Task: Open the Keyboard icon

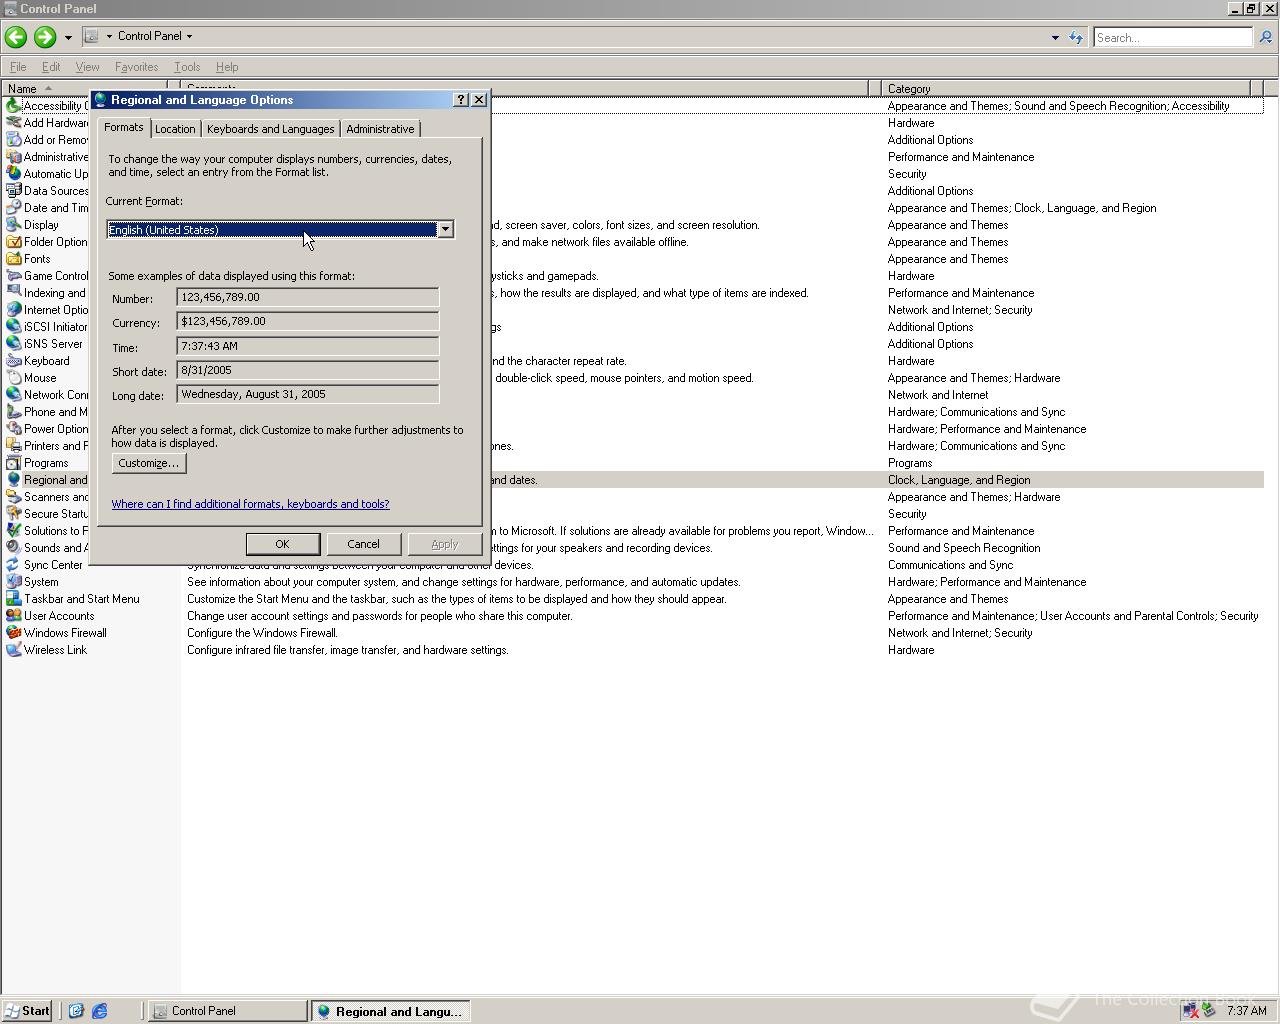Action: coord(14,361)
